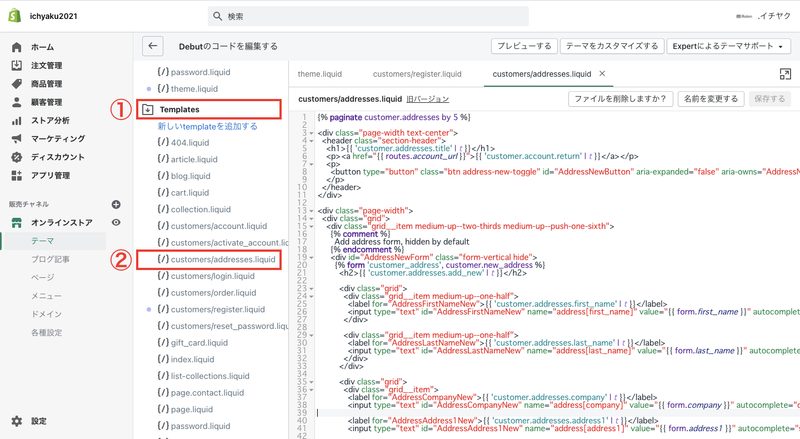Add a sales channel with plus icon
The height and width of the screenshot is (439, 800).
click(116, 204)
